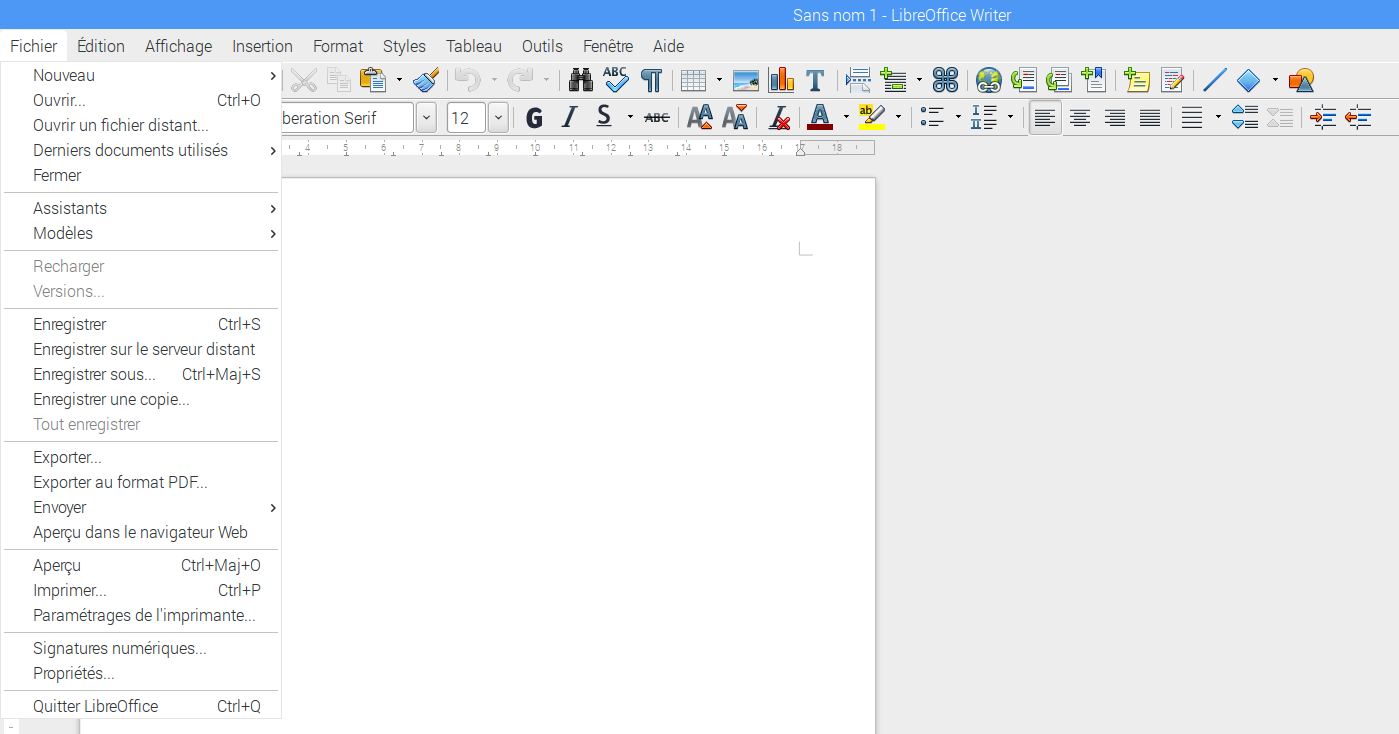
Task: Toggle Align Left button
Action: click(x=1045, y=118)
